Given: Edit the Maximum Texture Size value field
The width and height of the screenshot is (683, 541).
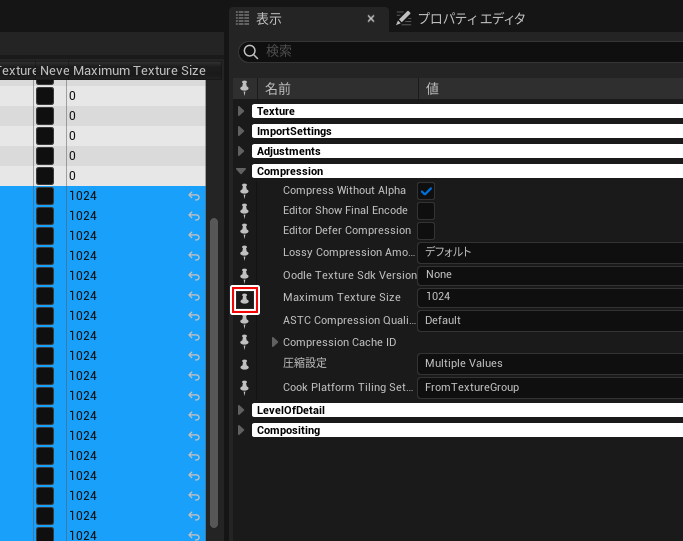Looking at the screenshot, I should click(550, 297).
